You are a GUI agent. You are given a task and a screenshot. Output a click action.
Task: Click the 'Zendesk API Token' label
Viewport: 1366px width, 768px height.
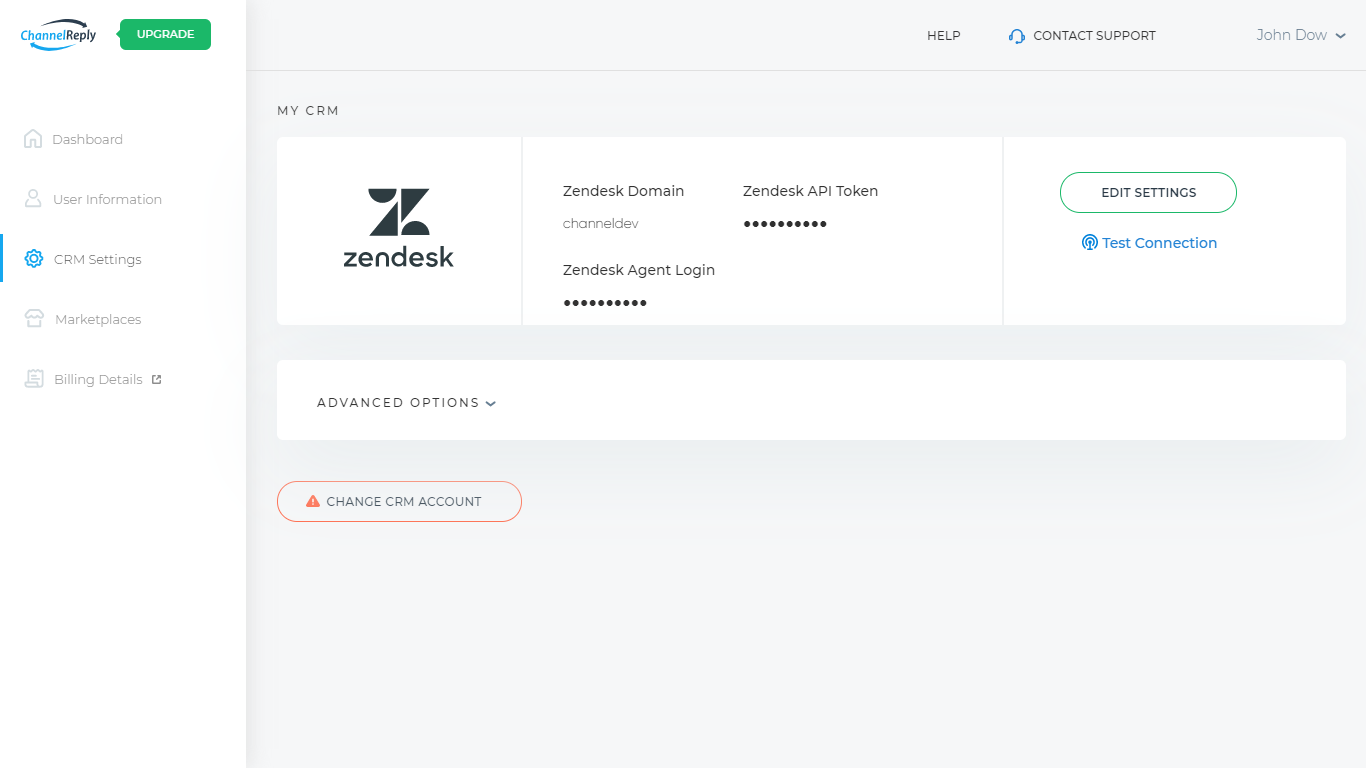coord(811,190)
